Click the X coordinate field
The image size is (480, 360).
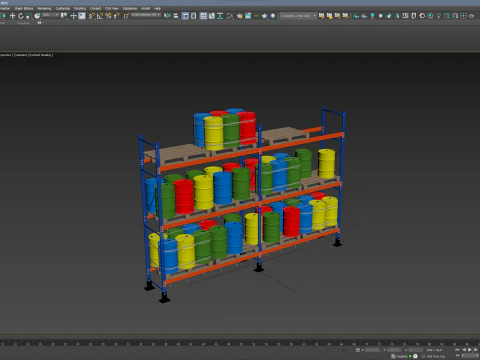[x=373, y=350]
